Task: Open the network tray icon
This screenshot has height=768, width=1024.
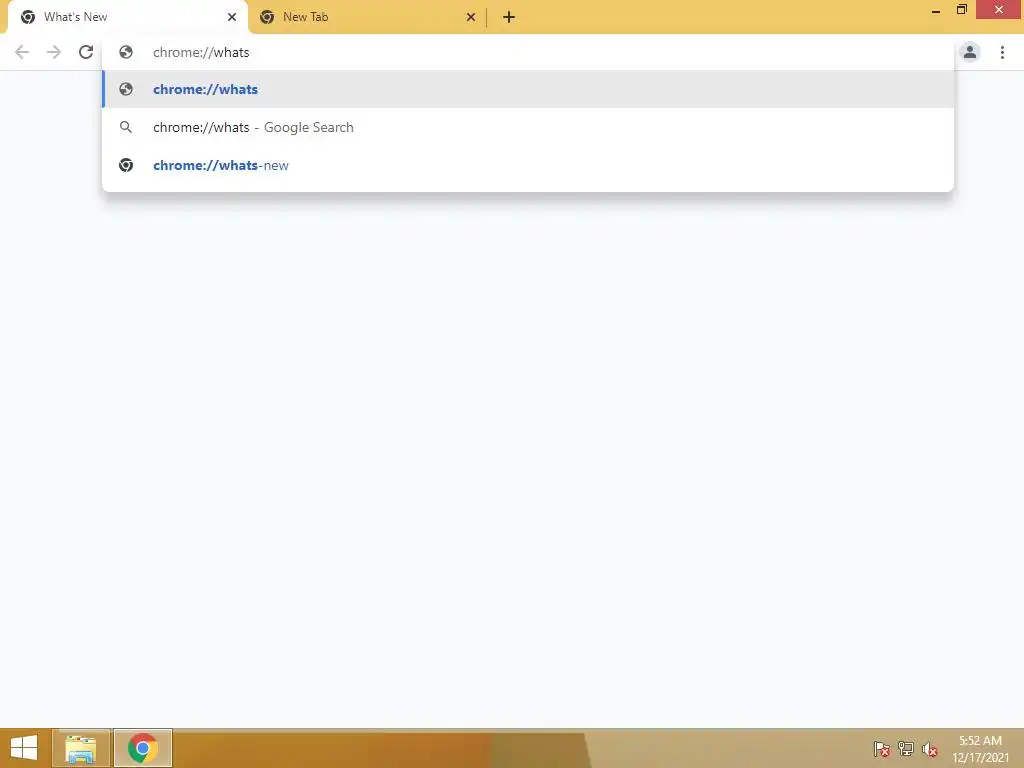Action: tap(906, 748)
